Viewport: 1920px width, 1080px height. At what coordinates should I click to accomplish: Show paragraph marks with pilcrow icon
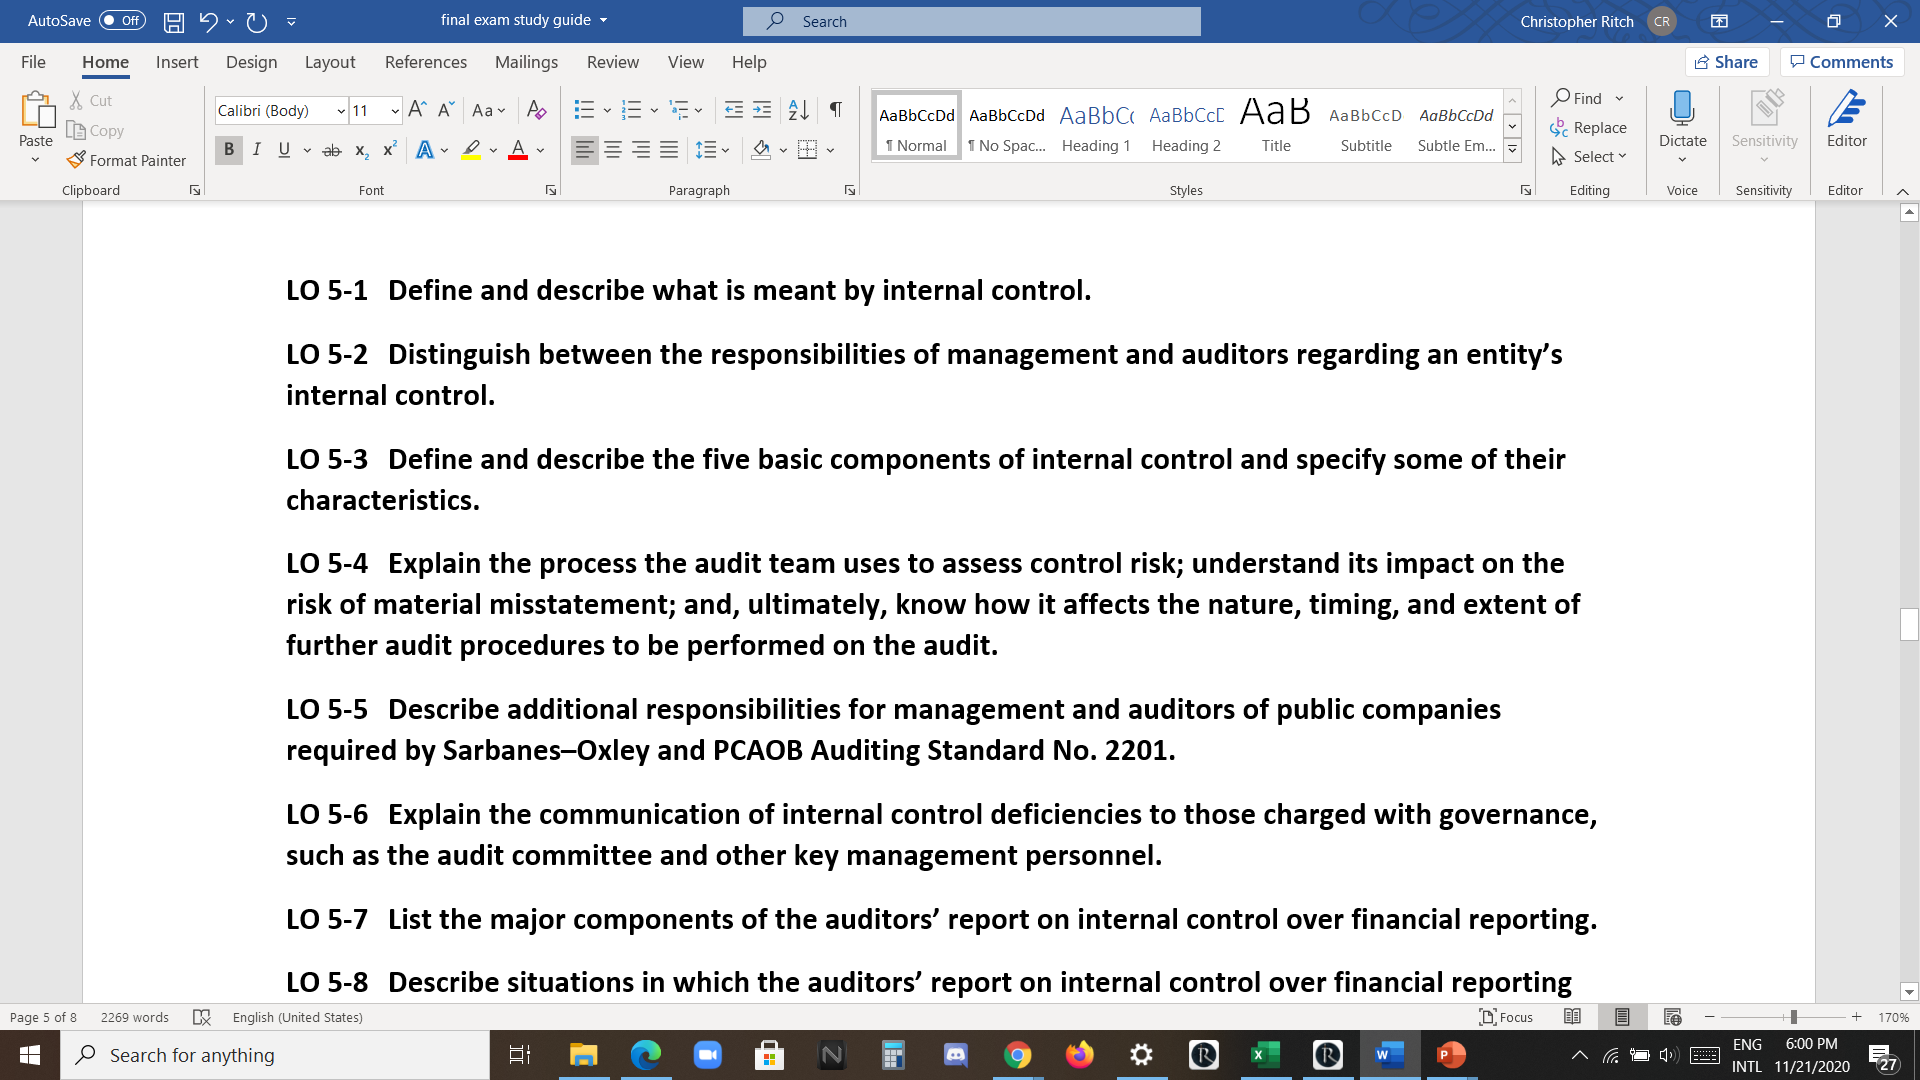pyautogui.click(x=836, y=110)
